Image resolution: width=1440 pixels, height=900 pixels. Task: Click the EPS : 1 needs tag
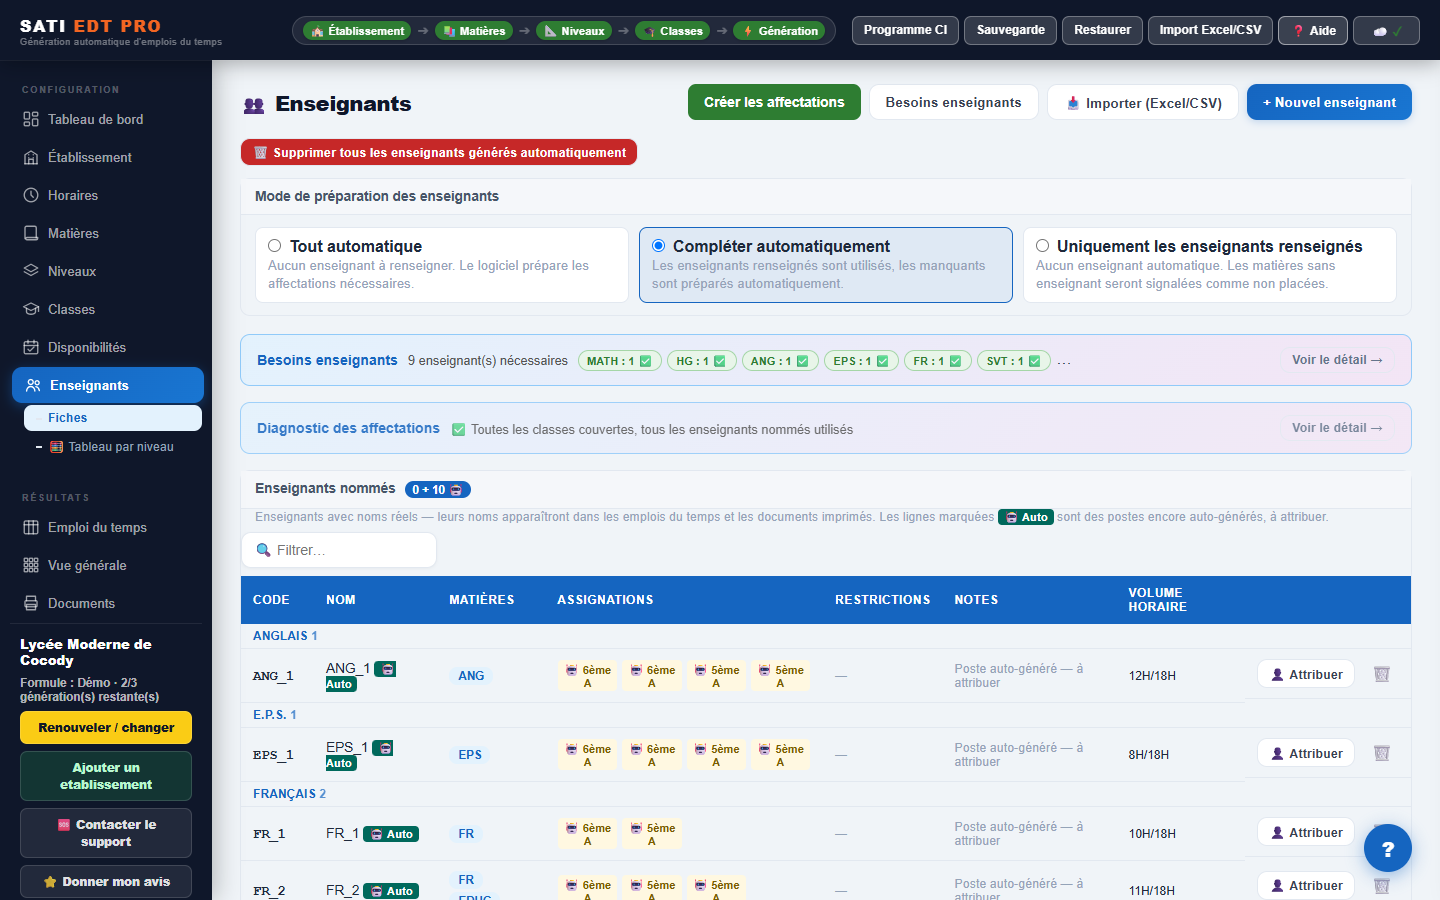point(861,361)
